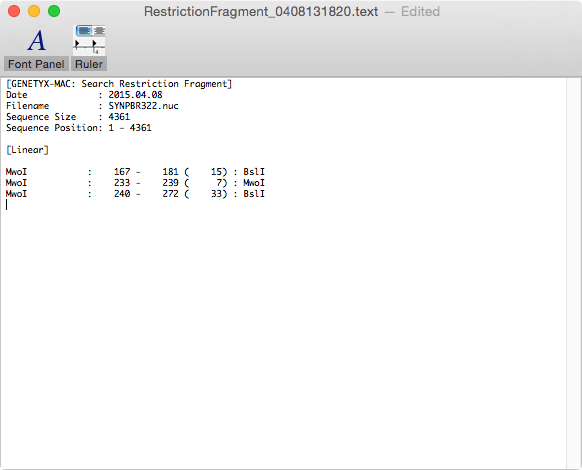Image resolution: width=582 pixels, height=470 pixels.
Task: Click the Font Panel label
Action: [x=36, y=64]
